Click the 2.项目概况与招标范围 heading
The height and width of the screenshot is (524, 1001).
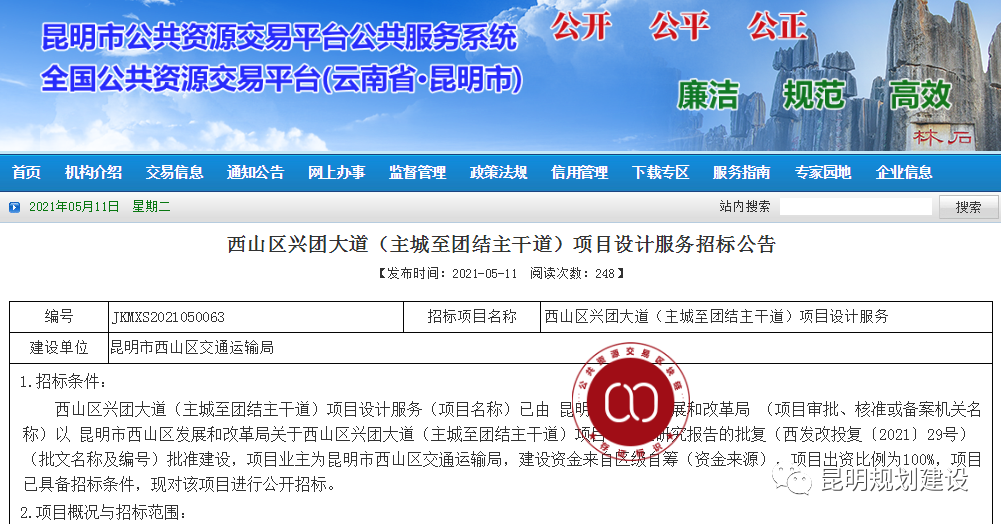[103, 513]
